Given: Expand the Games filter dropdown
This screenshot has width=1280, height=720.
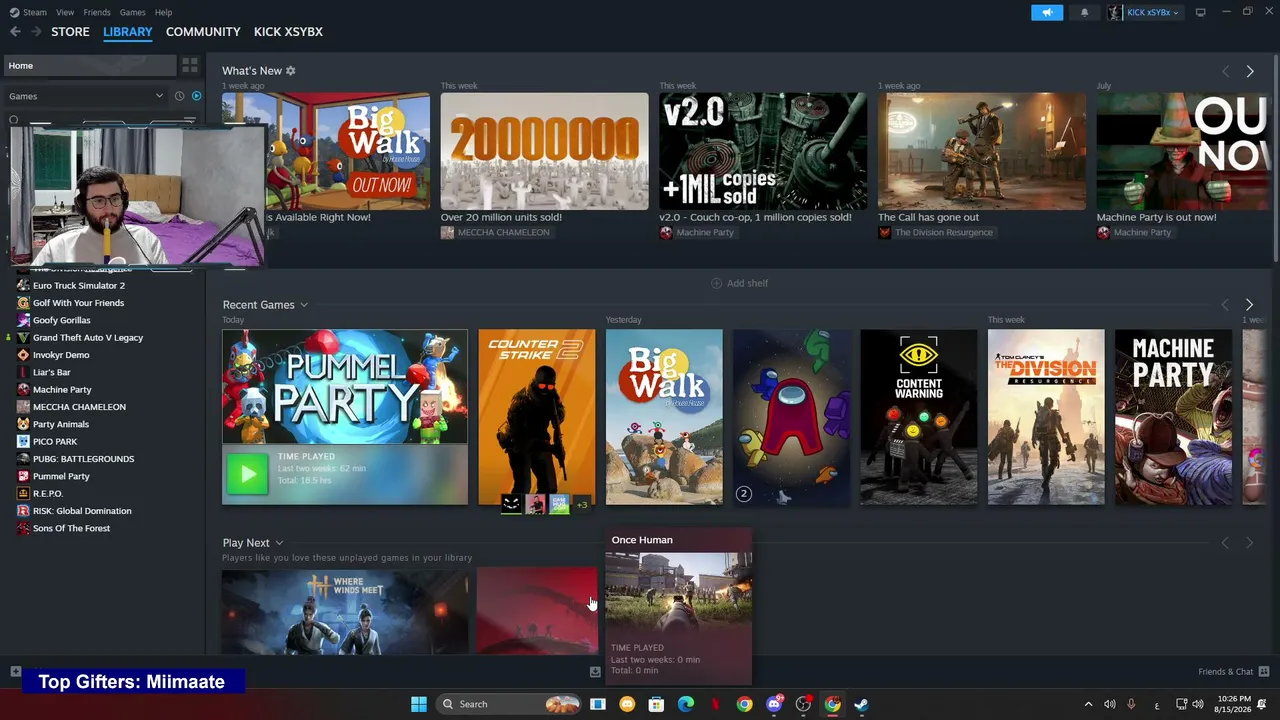Looking at the screenshot, I should (x=85, y=96).
